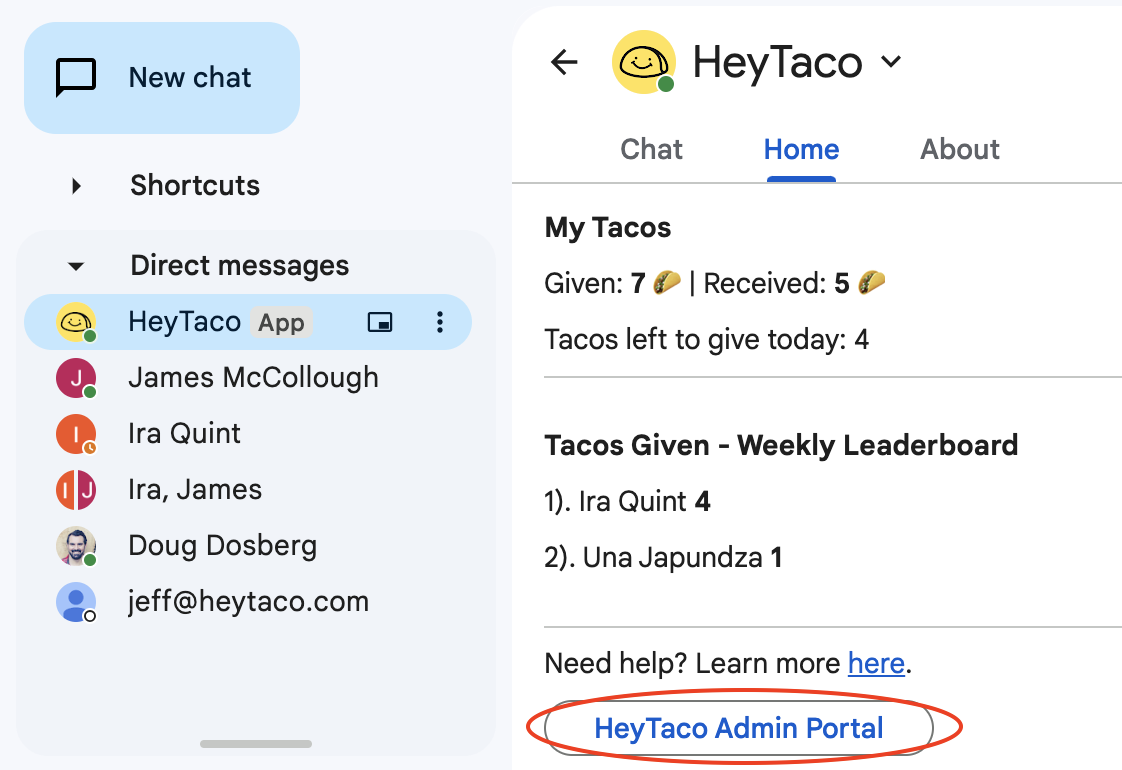Click the Given: 7 tacos text
The height and width of the screenshot is (770, 1122).
pos(613,283)
